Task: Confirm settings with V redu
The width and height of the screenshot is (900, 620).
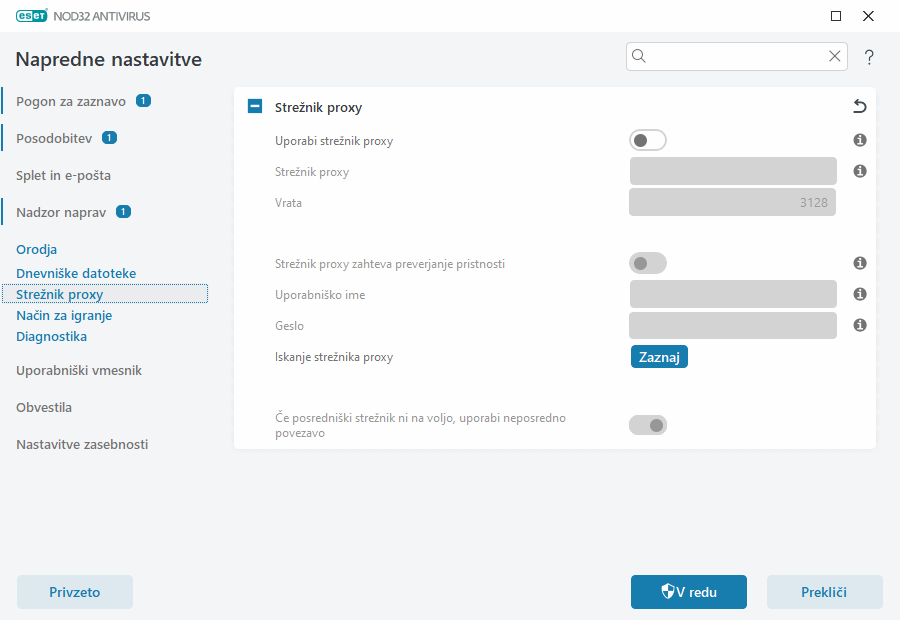Action: [x=688, y=592]
